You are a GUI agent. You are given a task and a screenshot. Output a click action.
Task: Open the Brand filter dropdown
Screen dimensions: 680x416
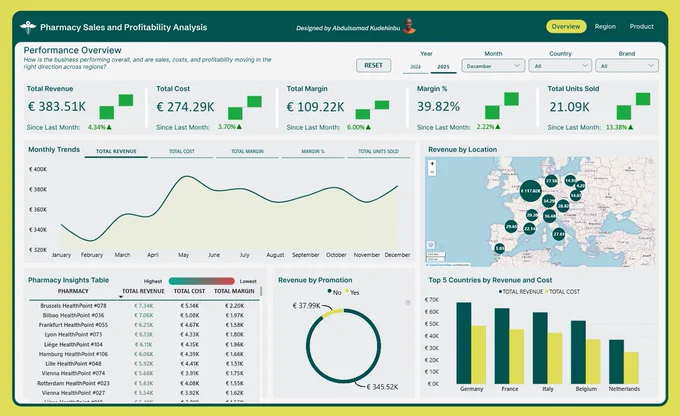coord(627,66)
